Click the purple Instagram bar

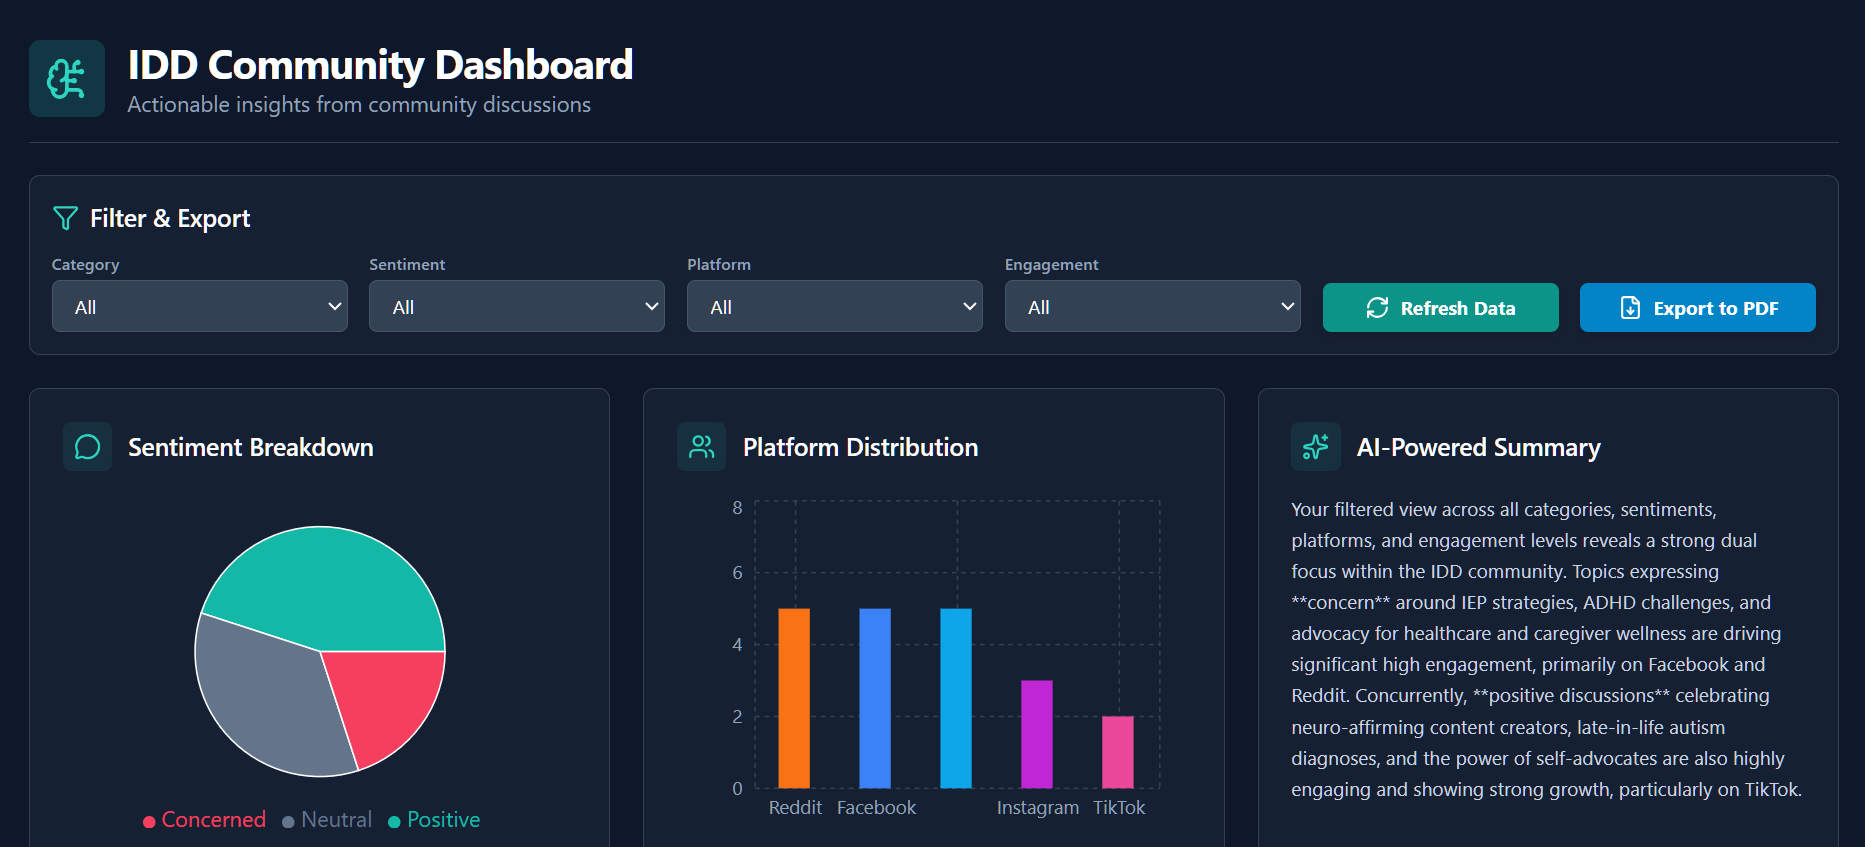pos(1037,734)
